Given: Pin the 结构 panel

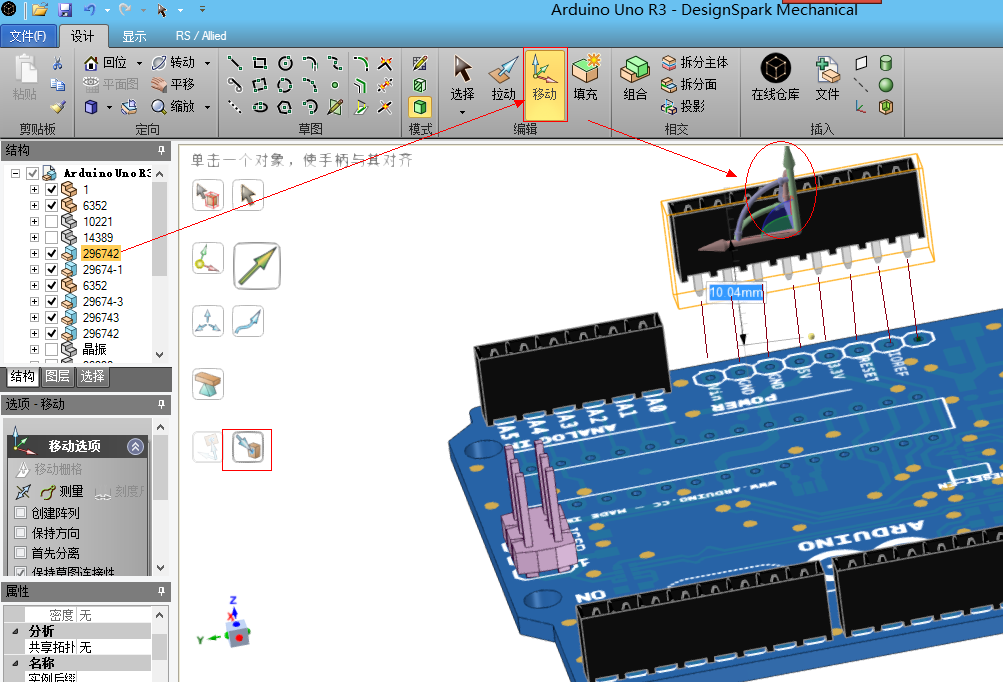Looking at the screenshot, I should pyautogui.click(x=161, y=150).
